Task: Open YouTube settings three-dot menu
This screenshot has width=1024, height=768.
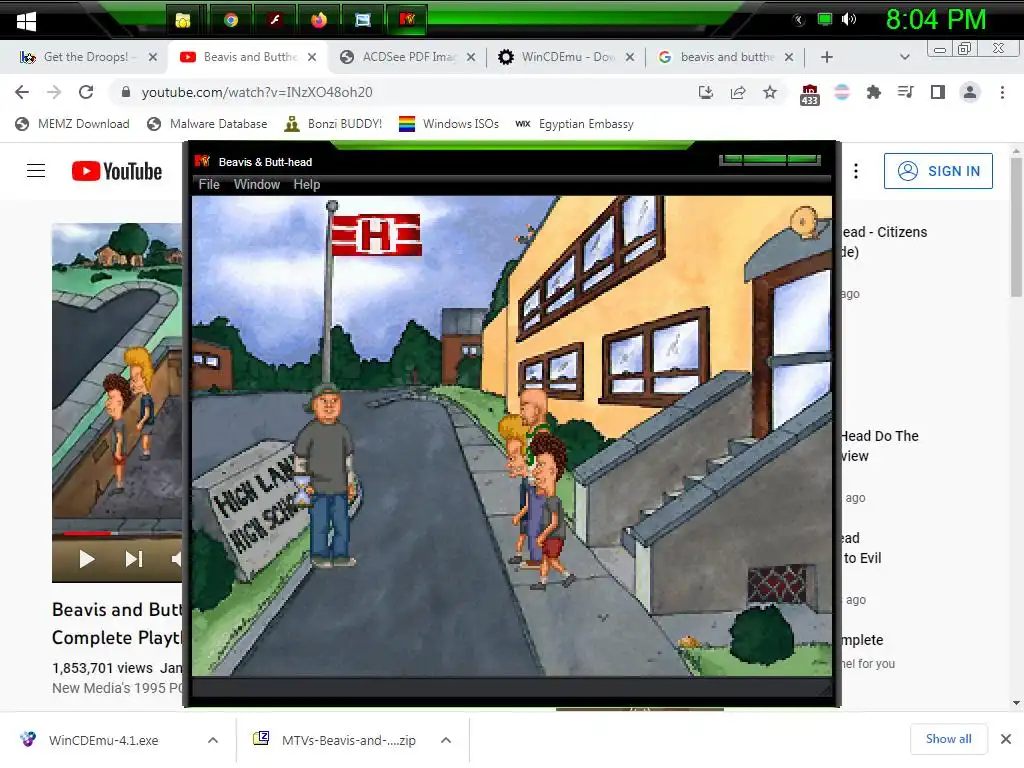Action: (856, 171)
